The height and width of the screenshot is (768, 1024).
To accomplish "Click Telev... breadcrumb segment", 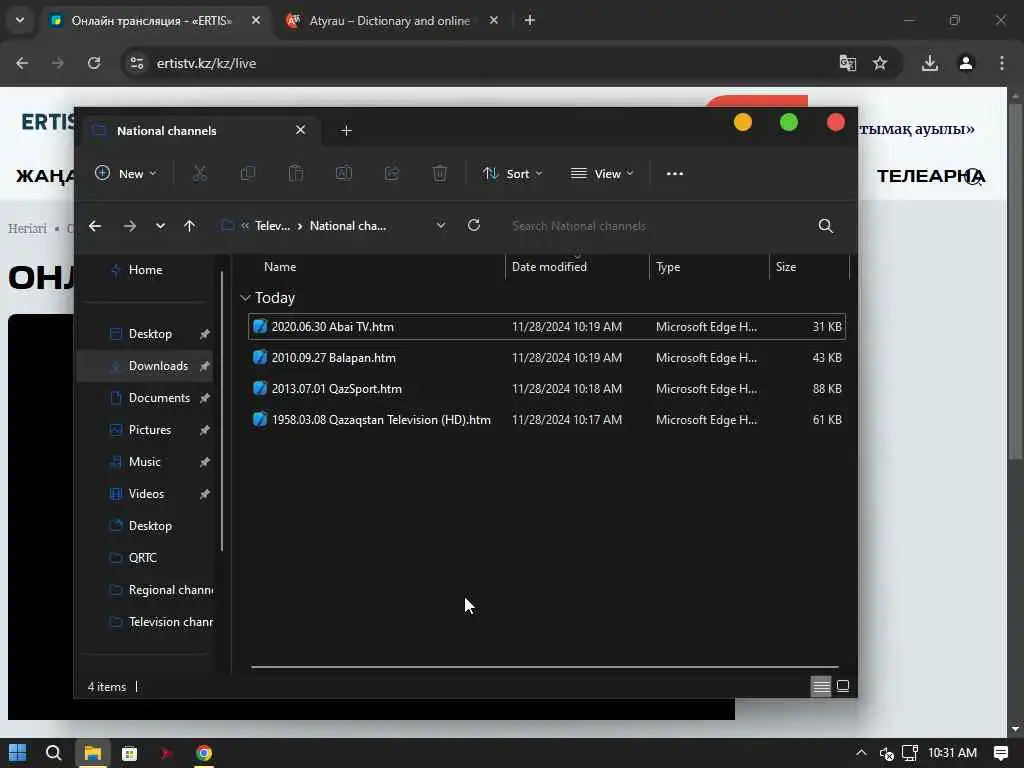I will [272, 226].
